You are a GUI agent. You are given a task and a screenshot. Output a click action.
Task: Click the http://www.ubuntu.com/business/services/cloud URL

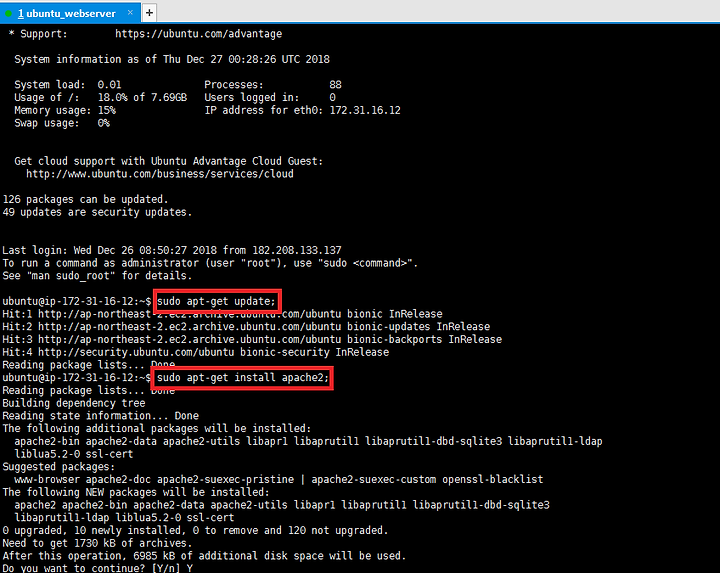coord(160,174)
